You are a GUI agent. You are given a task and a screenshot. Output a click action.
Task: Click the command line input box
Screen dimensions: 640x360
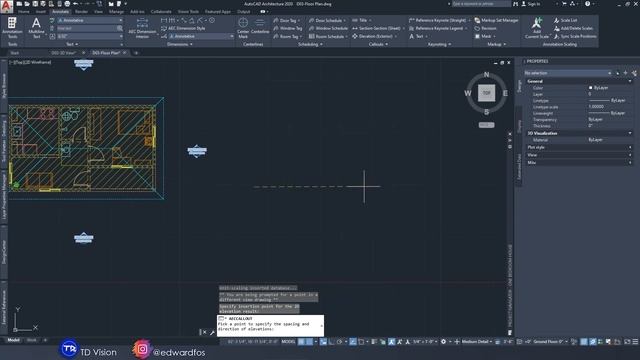[x=270, y=326]
